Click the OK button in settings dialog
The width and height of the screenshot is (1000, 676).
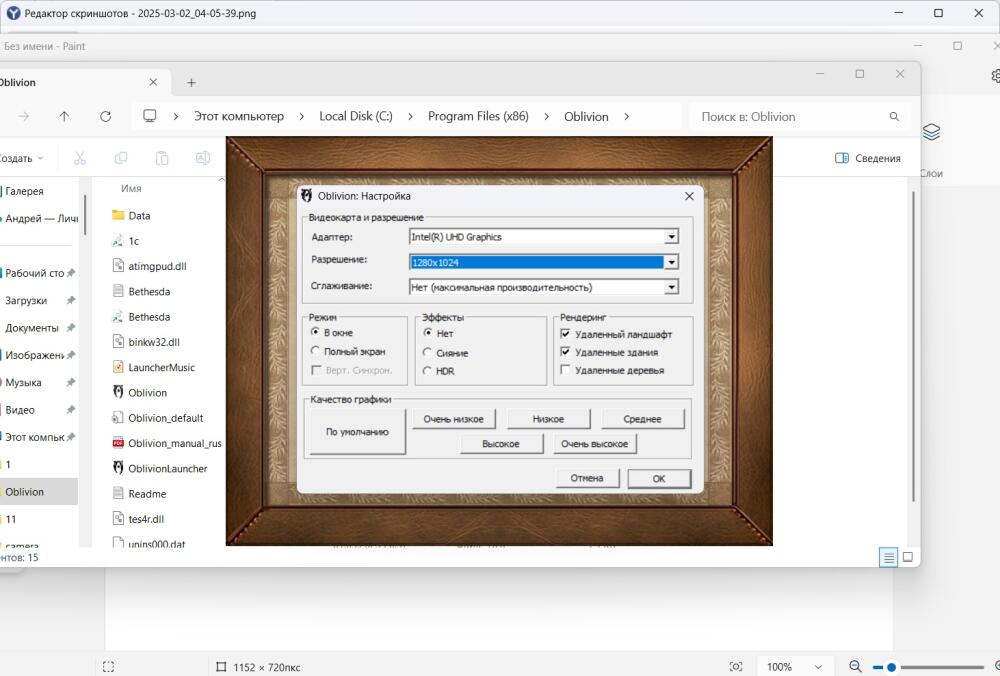659,479
